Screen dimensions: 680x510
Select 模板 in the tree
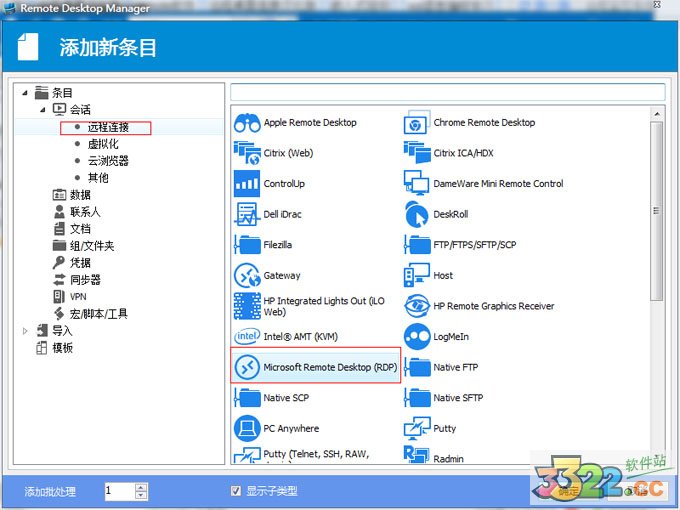tap(62, 348)
